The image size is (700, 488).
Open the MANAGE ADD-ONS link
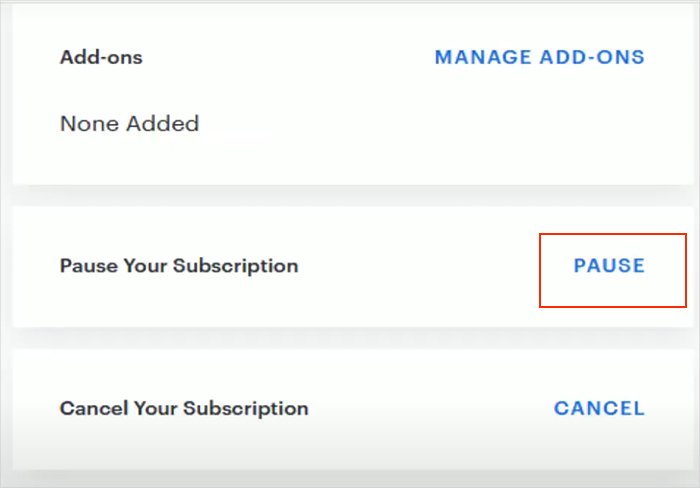click(x=539, y=57)
